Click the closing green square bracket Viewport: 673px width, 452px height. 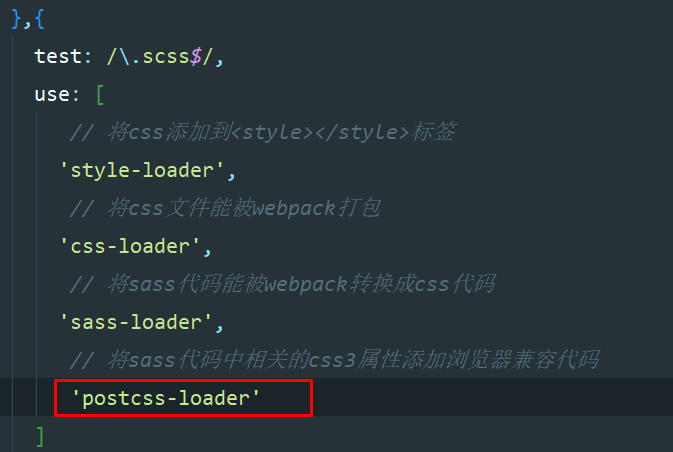coord(40,437)
